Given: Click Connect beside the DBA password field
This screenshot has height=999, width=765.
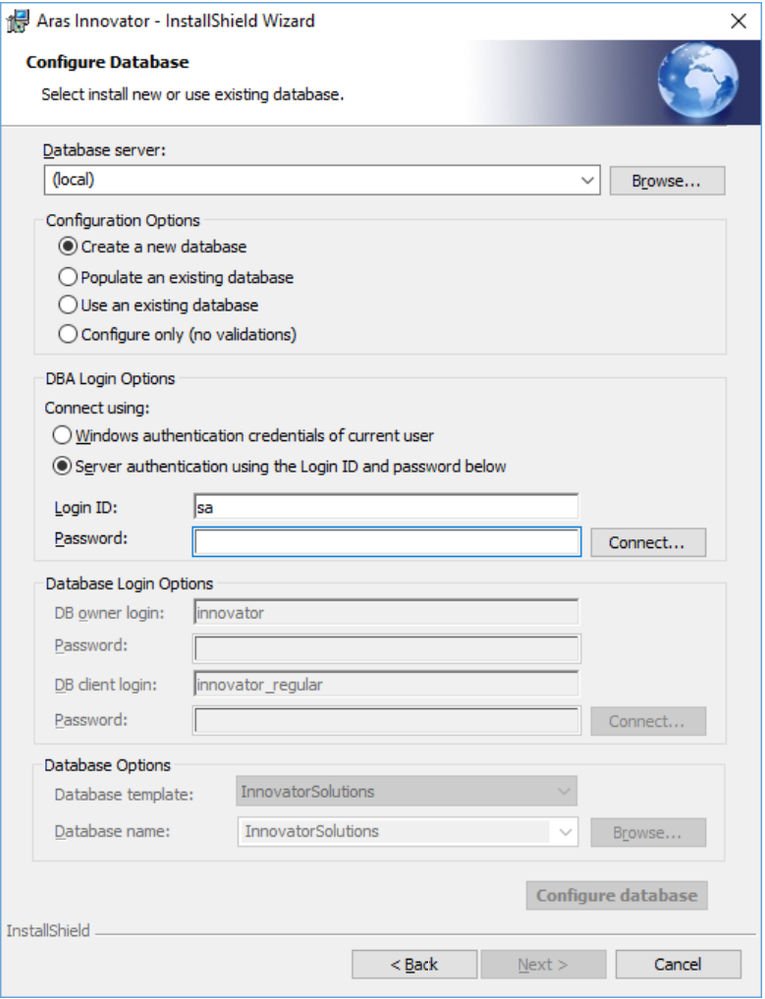Looking at the screenshot, I should click(647, 542).
